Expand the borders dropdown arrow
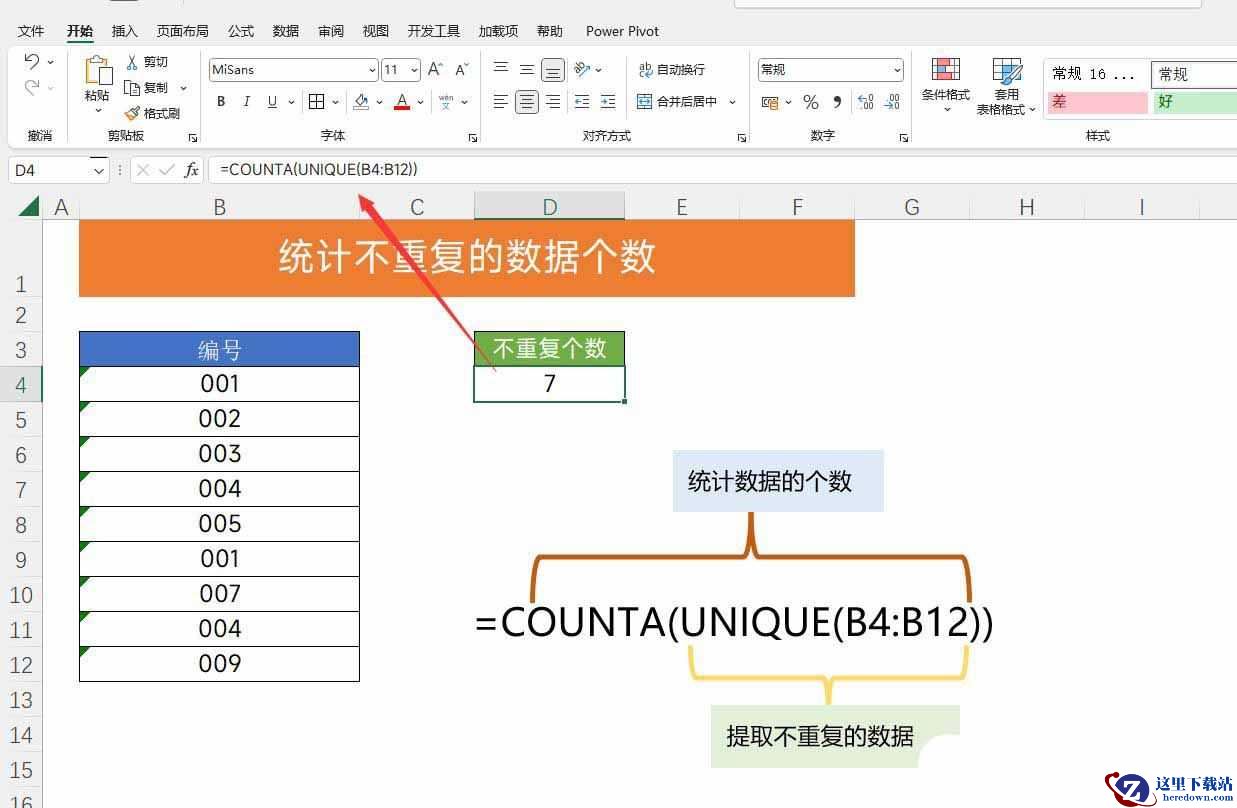Viewport: 1237px width, 808px height. 335,102
